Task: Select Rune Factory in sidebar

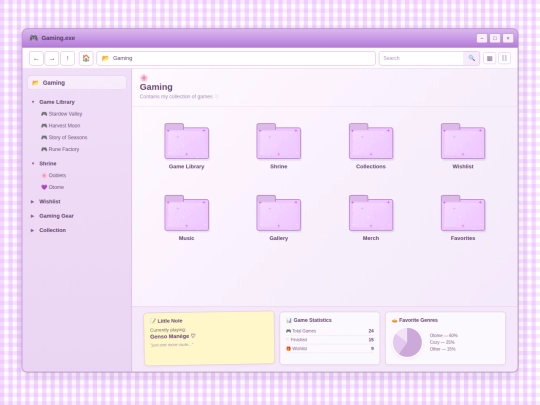Action: (x=64, y=149)
